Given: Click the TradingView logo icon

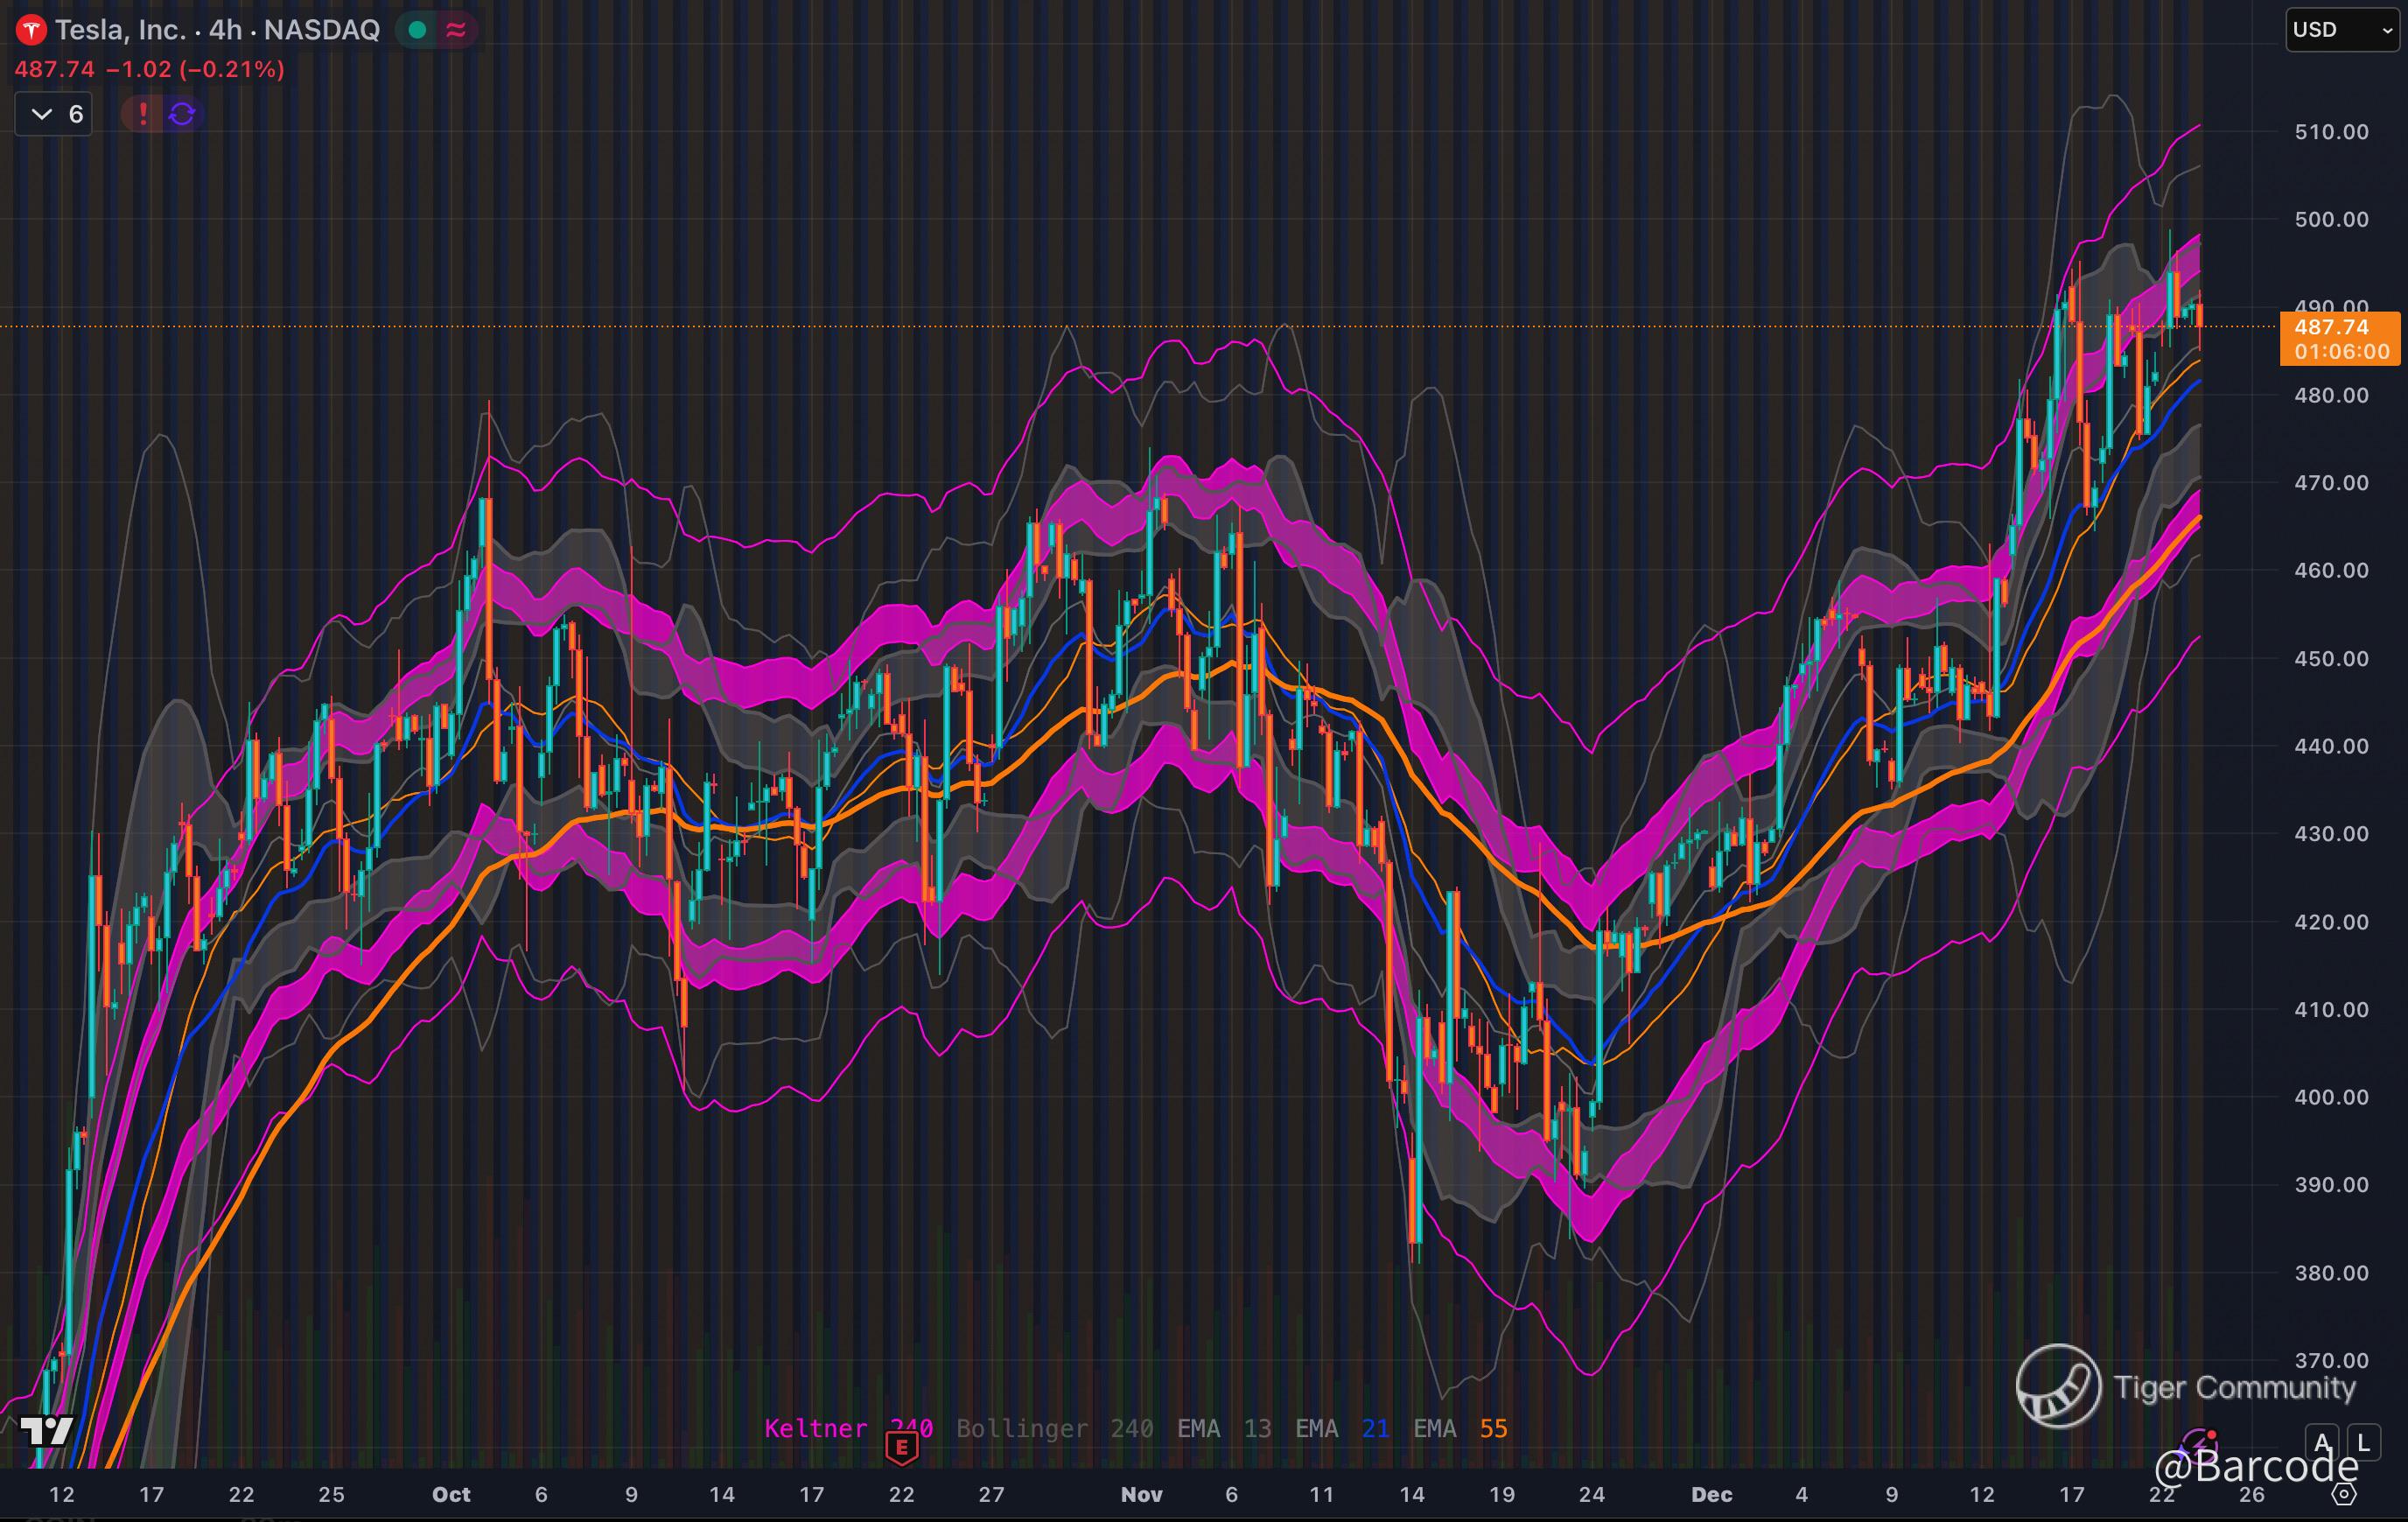Looking at the screenshot, I should point(46,1431).
